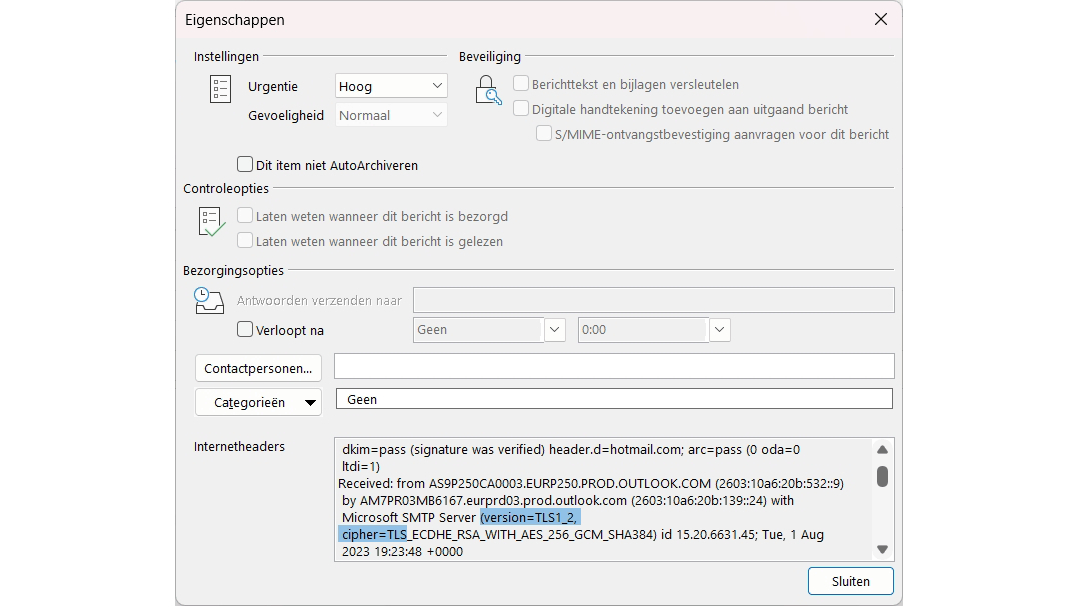Image resolution: width=1077 pixels, height=606 pixels.
Task: Click the contacts text field
Action: pos(613,367)
